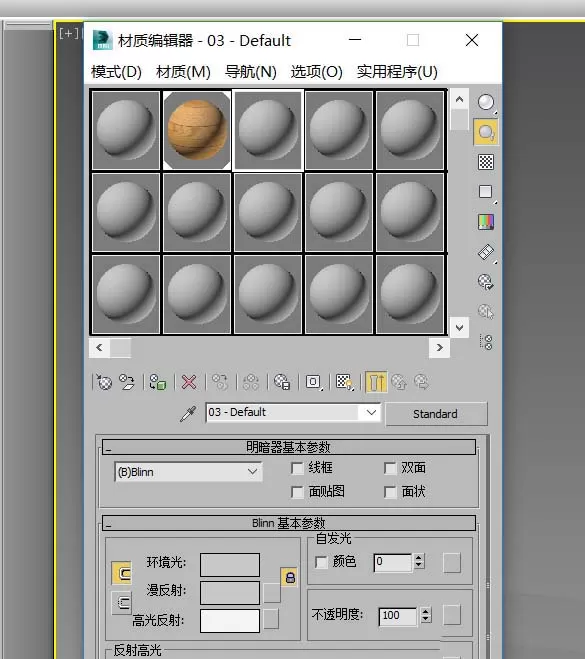Click the Material ID Channel icon
585x659 pixels.
pos(314,382)
